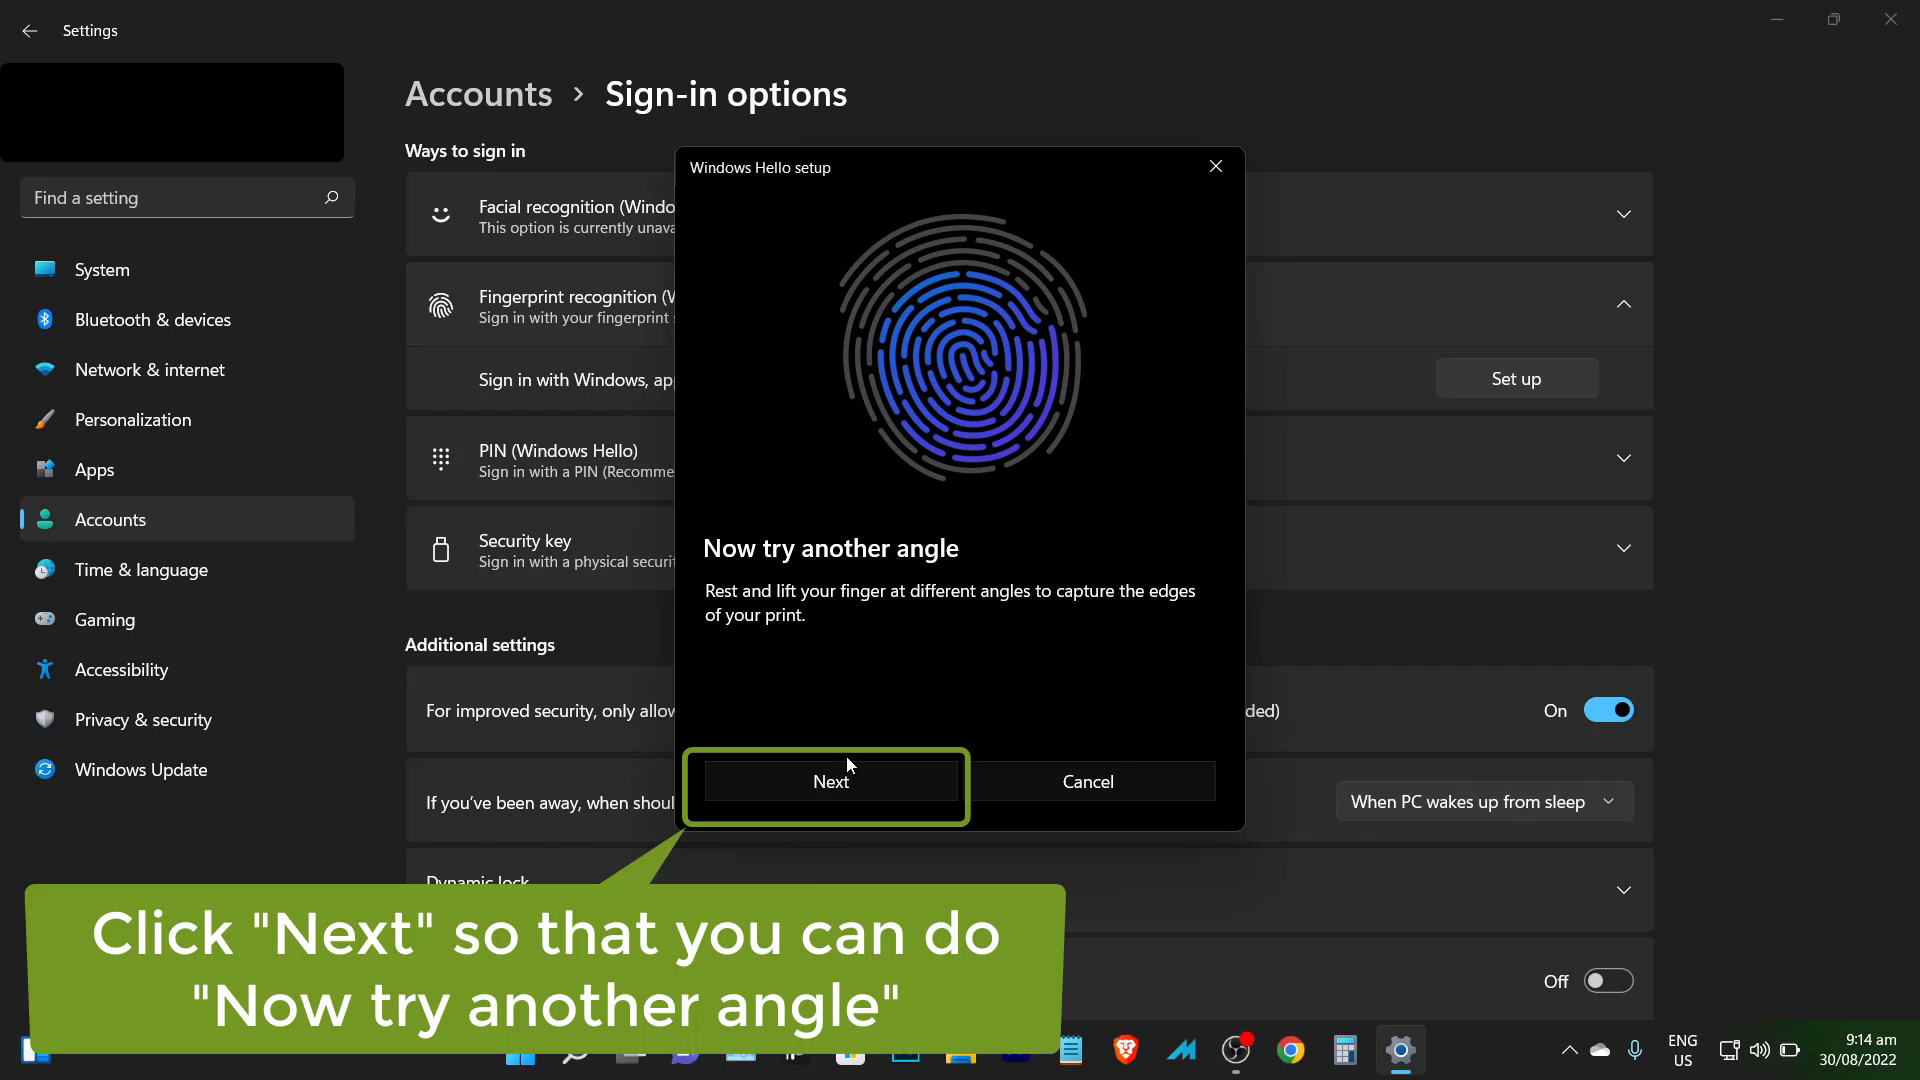Click PIN (Windows Hello) row title

click(x=558, y=451)
